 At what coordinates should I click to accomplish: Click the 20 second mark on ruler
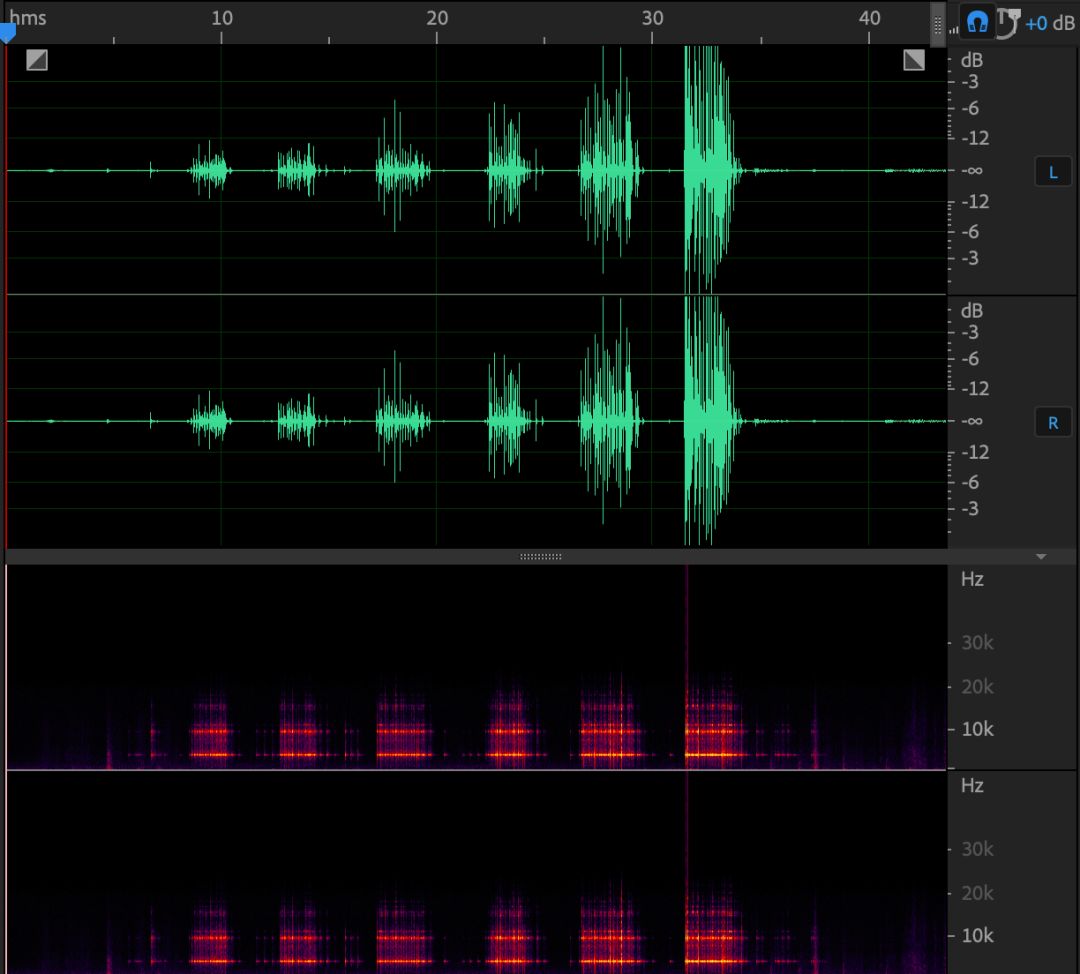click(x=437, y=18)
